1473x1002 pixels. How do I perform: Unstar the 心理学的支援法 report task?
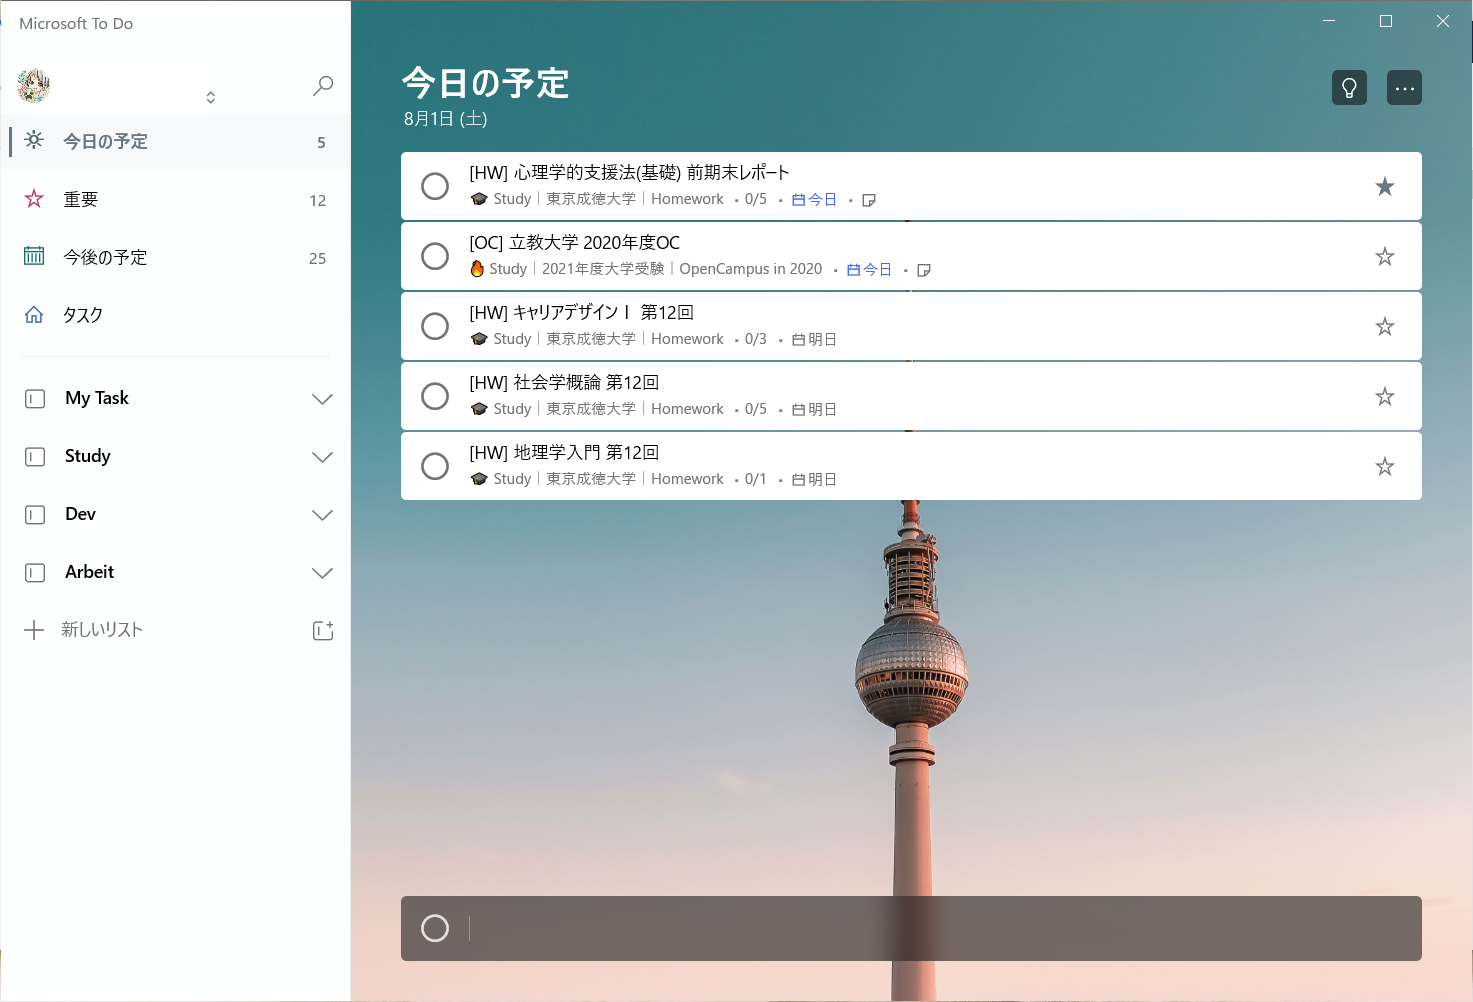(1384, 187)
